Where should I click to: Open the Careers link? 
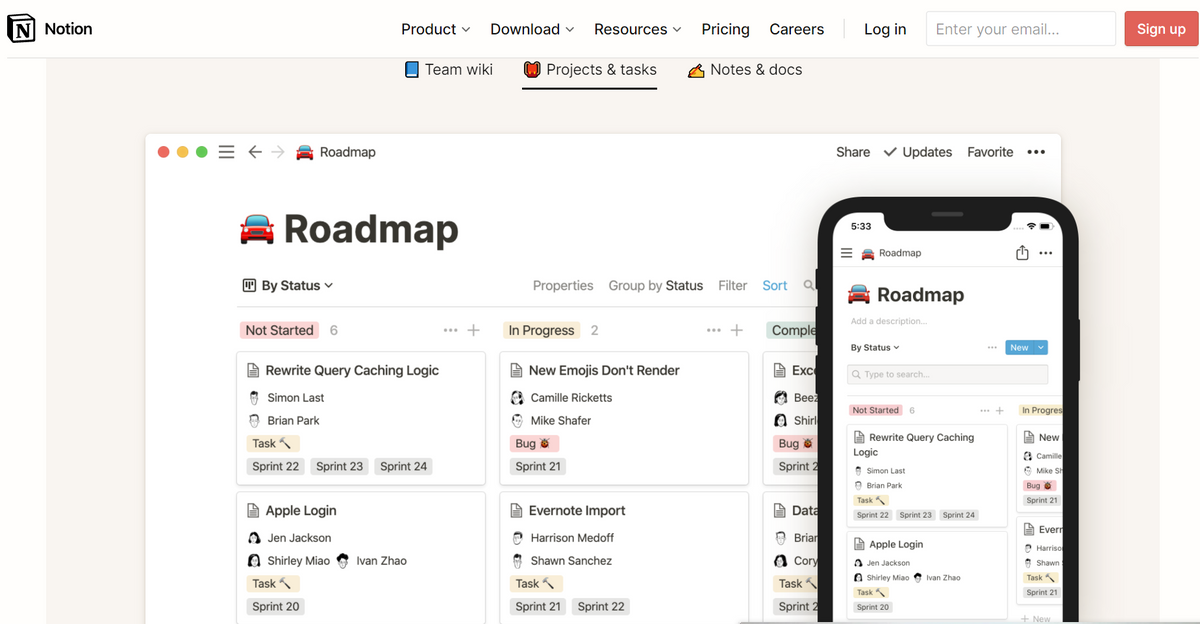pyautogui.click(x=797, y=29)
